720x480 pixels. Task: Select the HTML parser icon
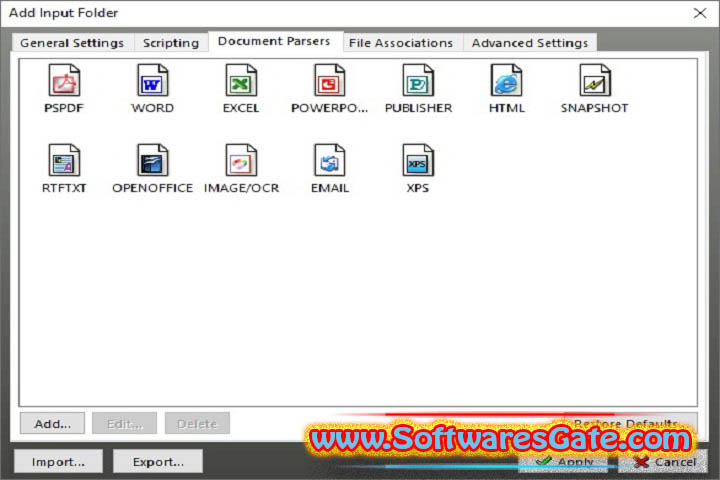506,80
